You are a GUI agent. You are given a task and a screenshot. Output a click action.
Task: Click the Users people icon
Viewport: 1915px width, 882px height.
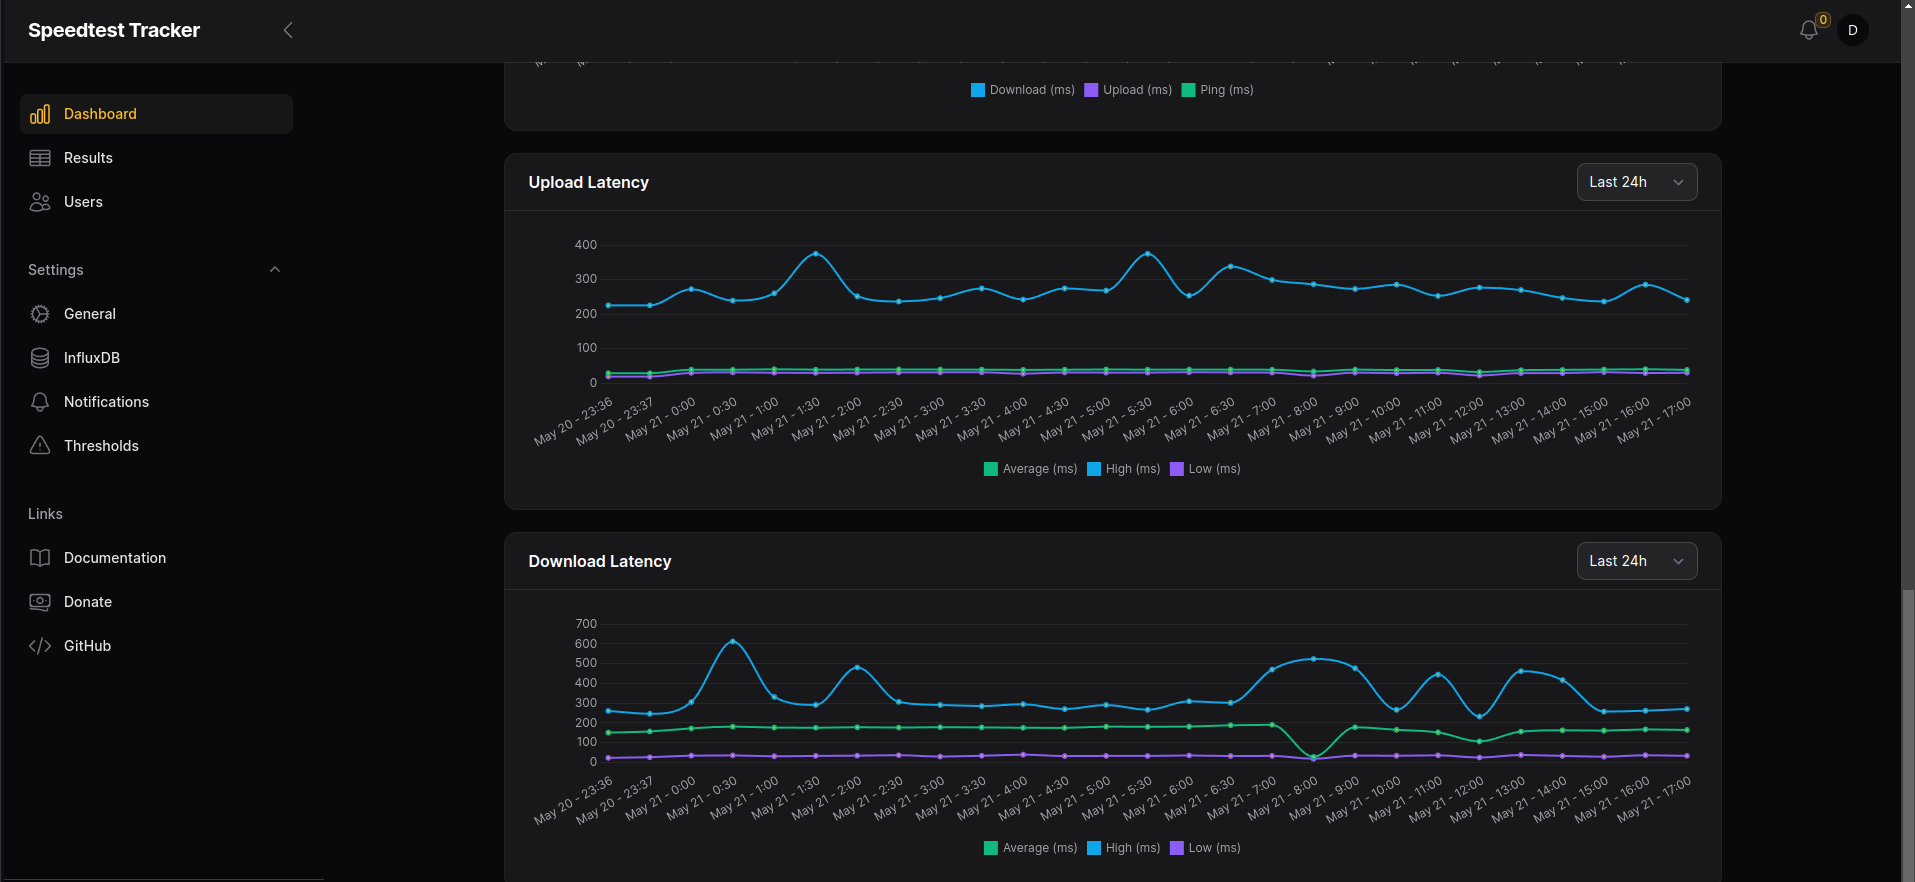pos(40,202)
